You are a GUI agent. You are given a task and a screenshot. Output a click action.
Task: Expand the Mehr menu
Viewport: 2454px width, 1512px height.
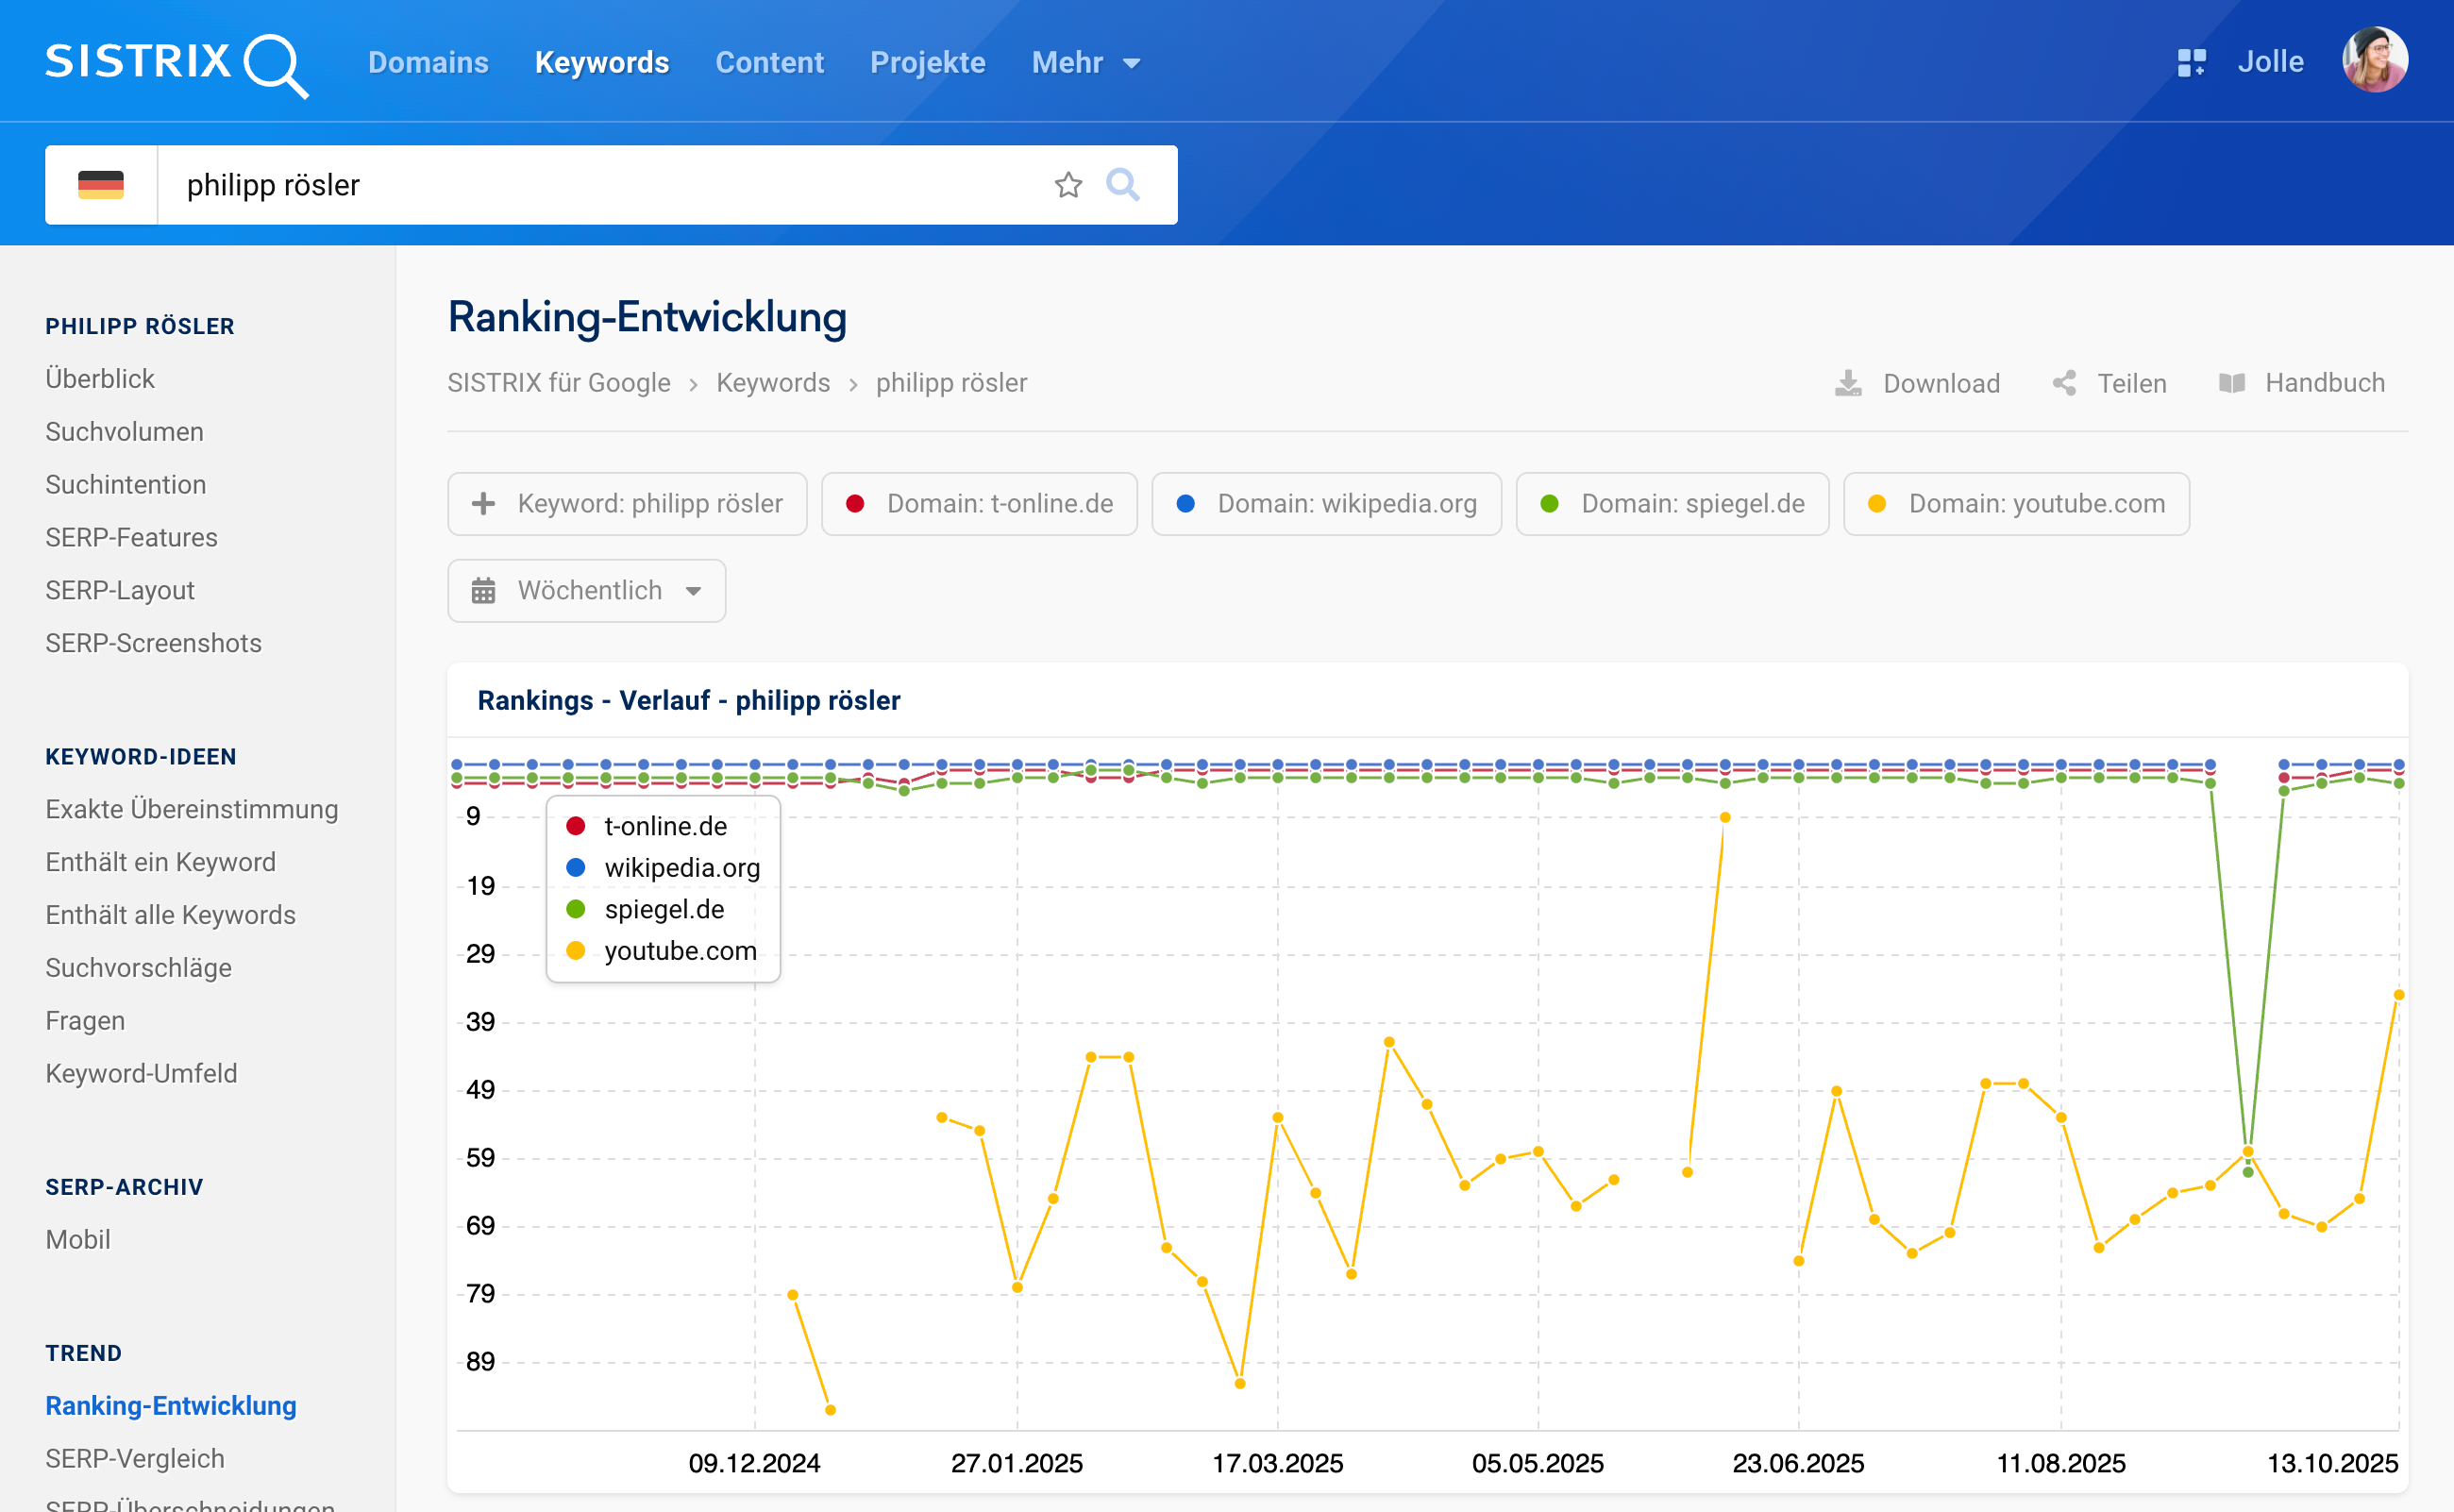1085,63
